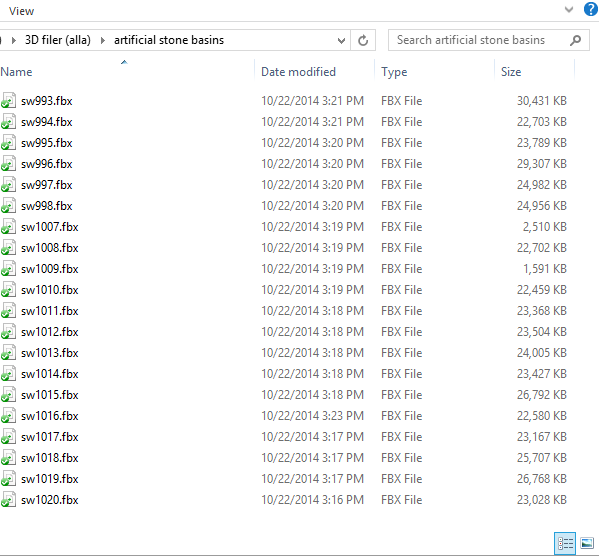The width and height of the screenshot is (599, 556).
Task: Click file name sw1007.fbx
Action: (x=50, y=227)
